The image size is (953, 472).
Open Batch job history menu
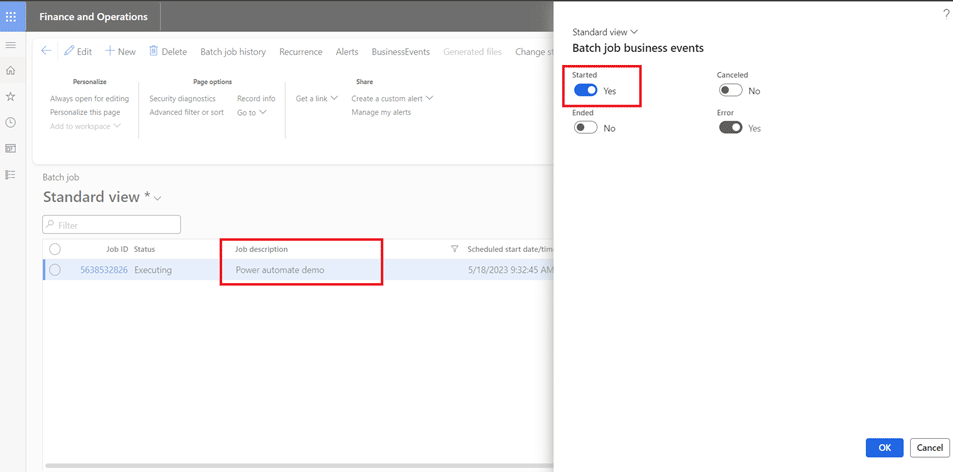tap(233, 52)
